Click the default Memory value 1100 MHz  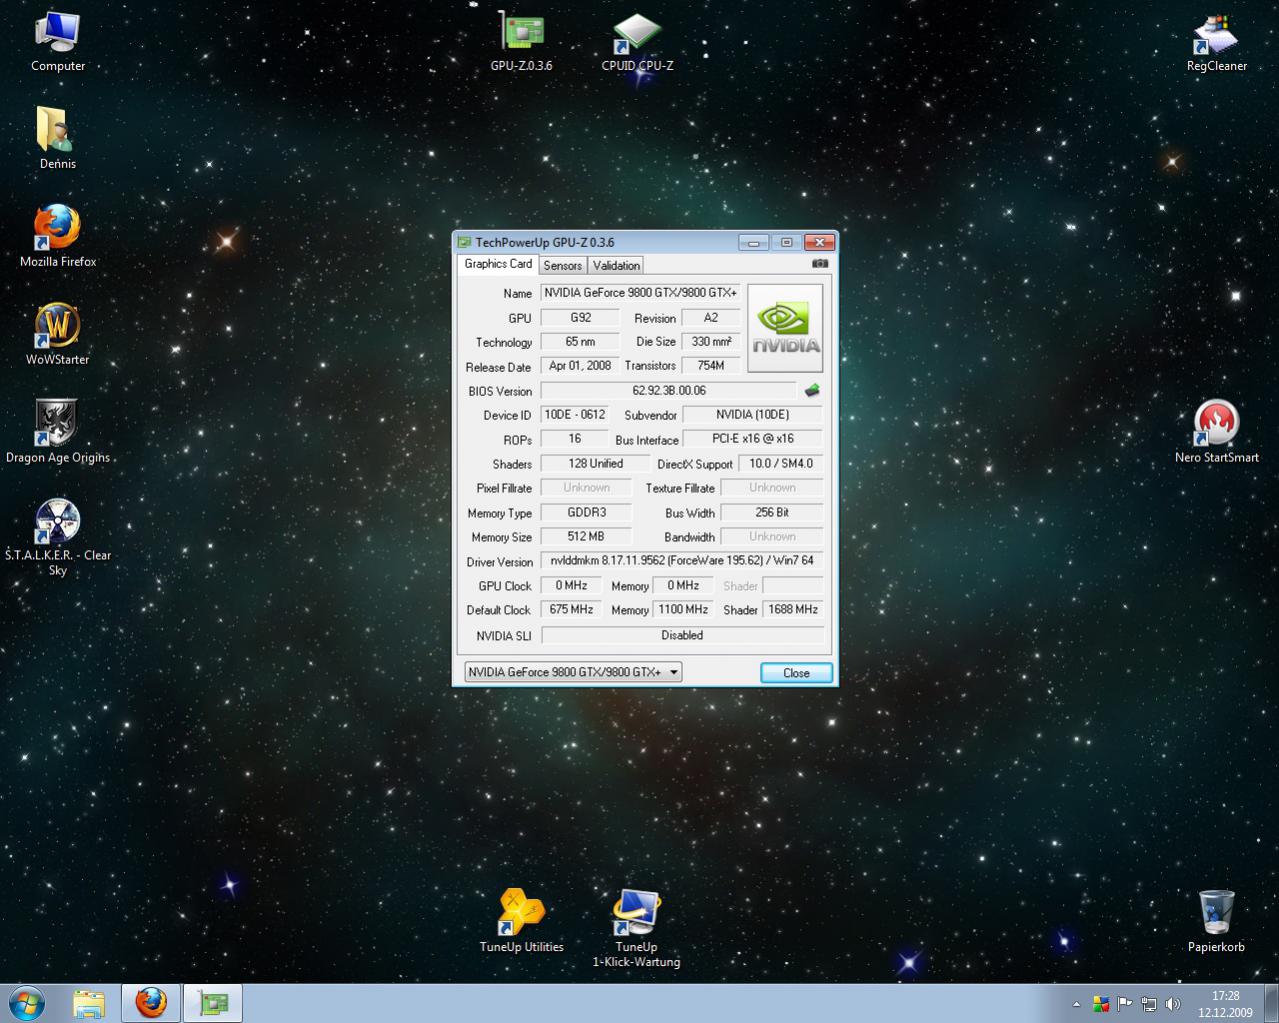(683, 610)
